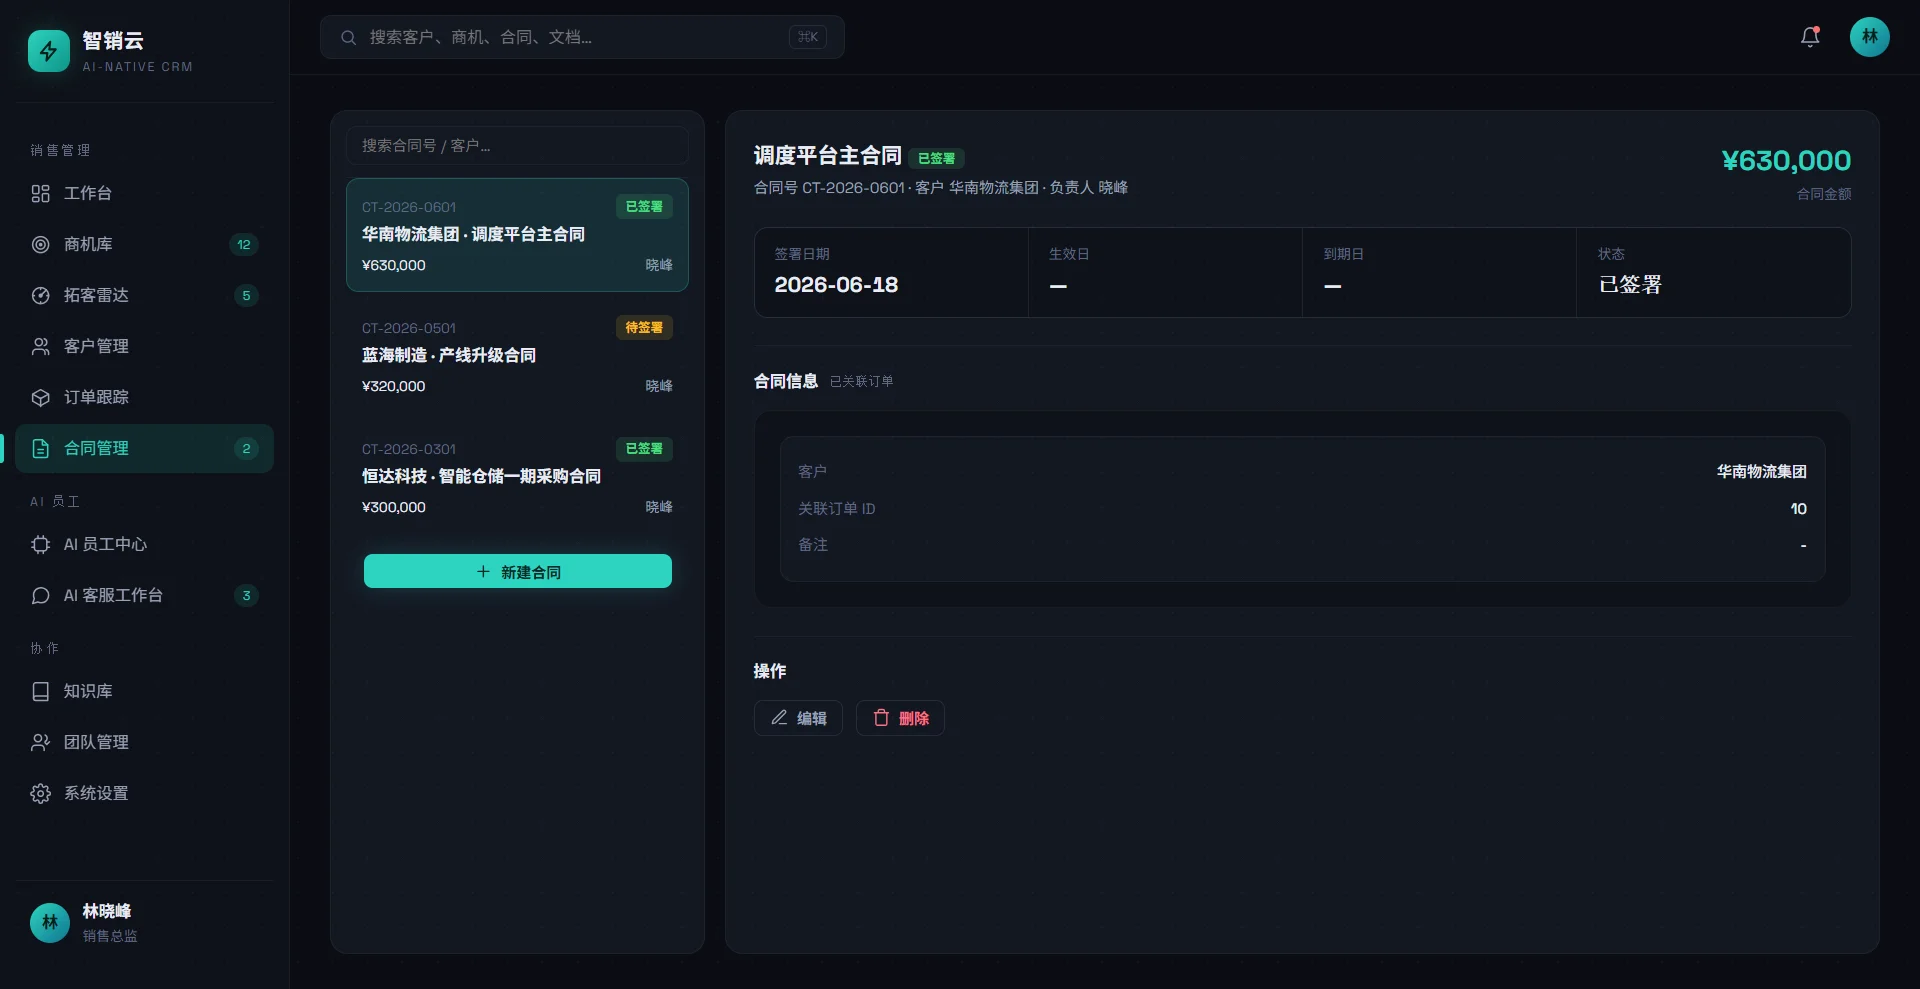Image resolution: width=1920 pixels, height=989 pixels.
Task: Select contract CT-2026-0301 恒达科技 card
Action: (517, 477)
